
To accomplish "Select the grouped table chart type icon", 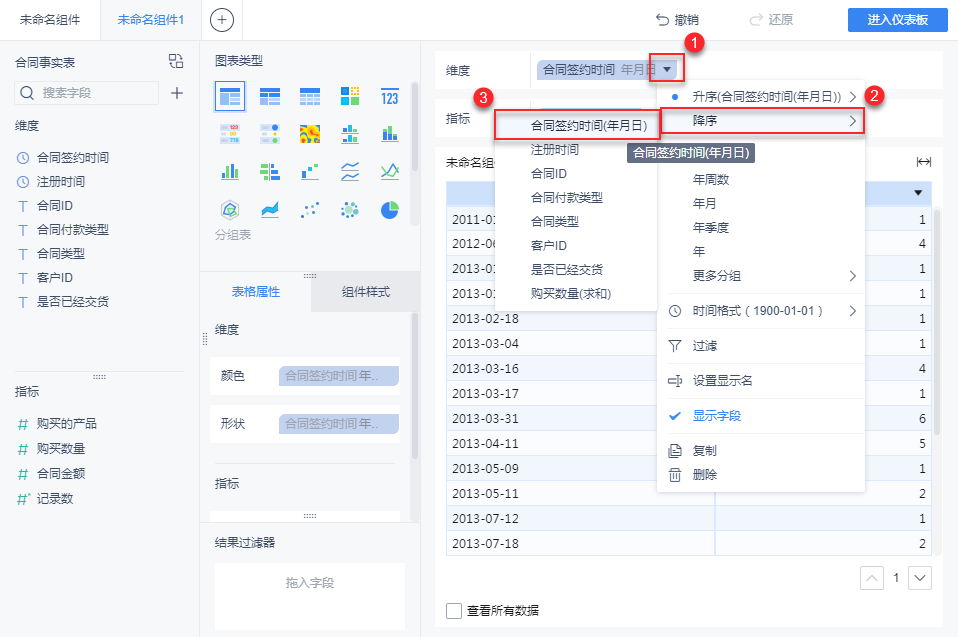I will (x=230, y=96).
